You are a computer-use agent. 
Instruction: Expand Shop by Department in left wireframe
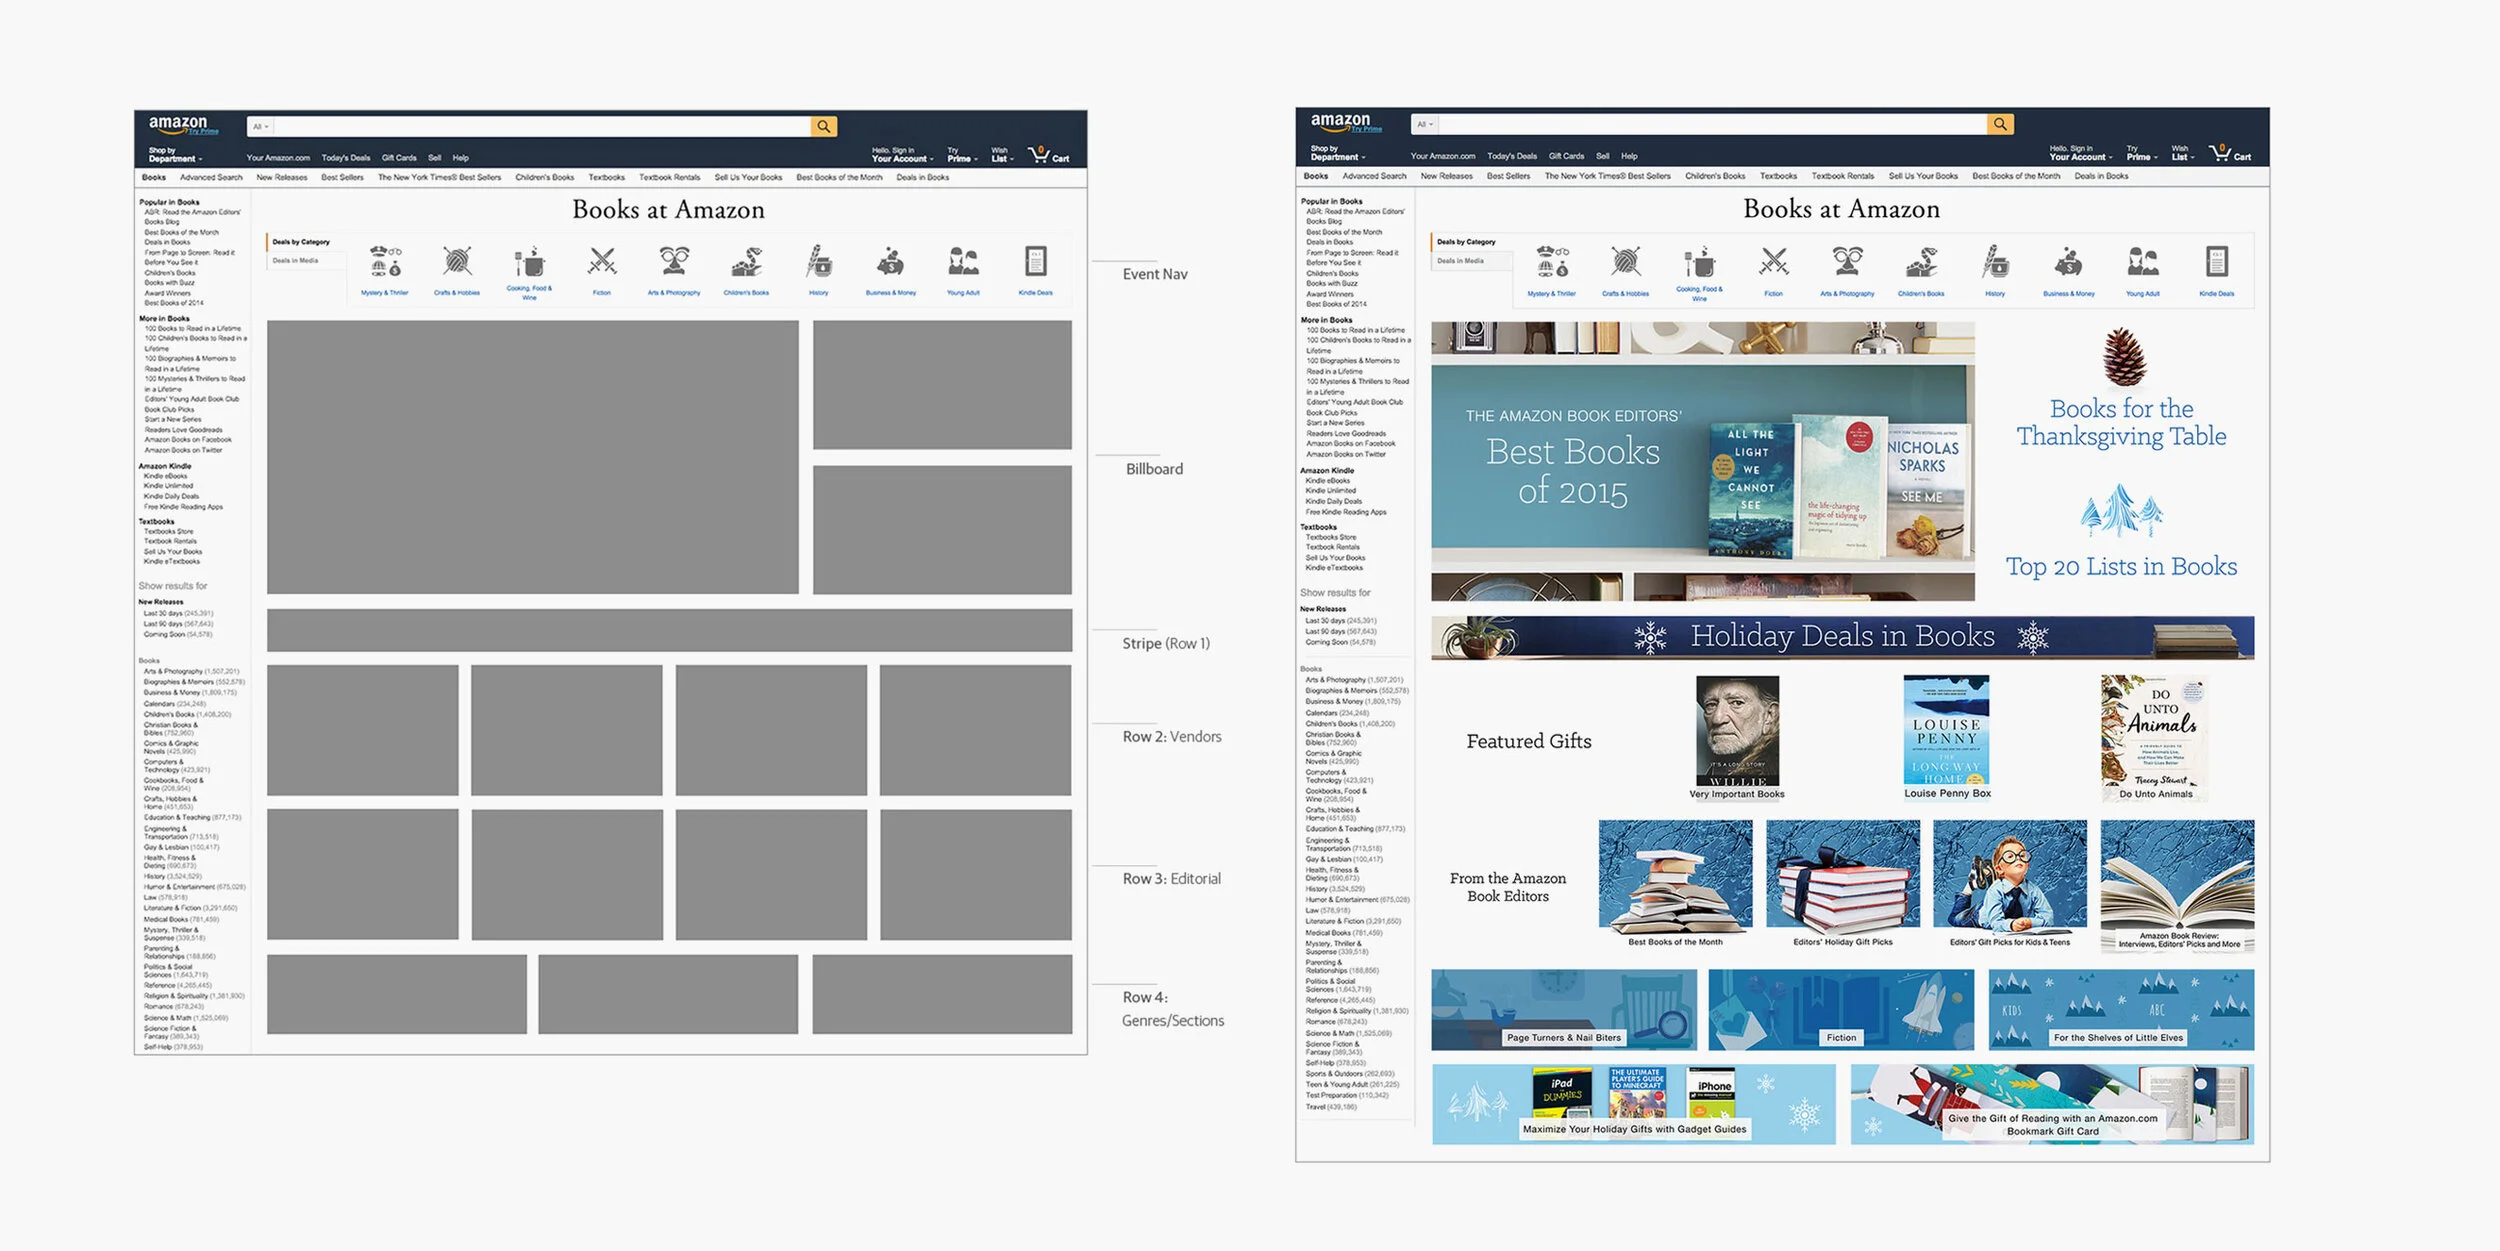pyautogui.click(x=175, y=155)
